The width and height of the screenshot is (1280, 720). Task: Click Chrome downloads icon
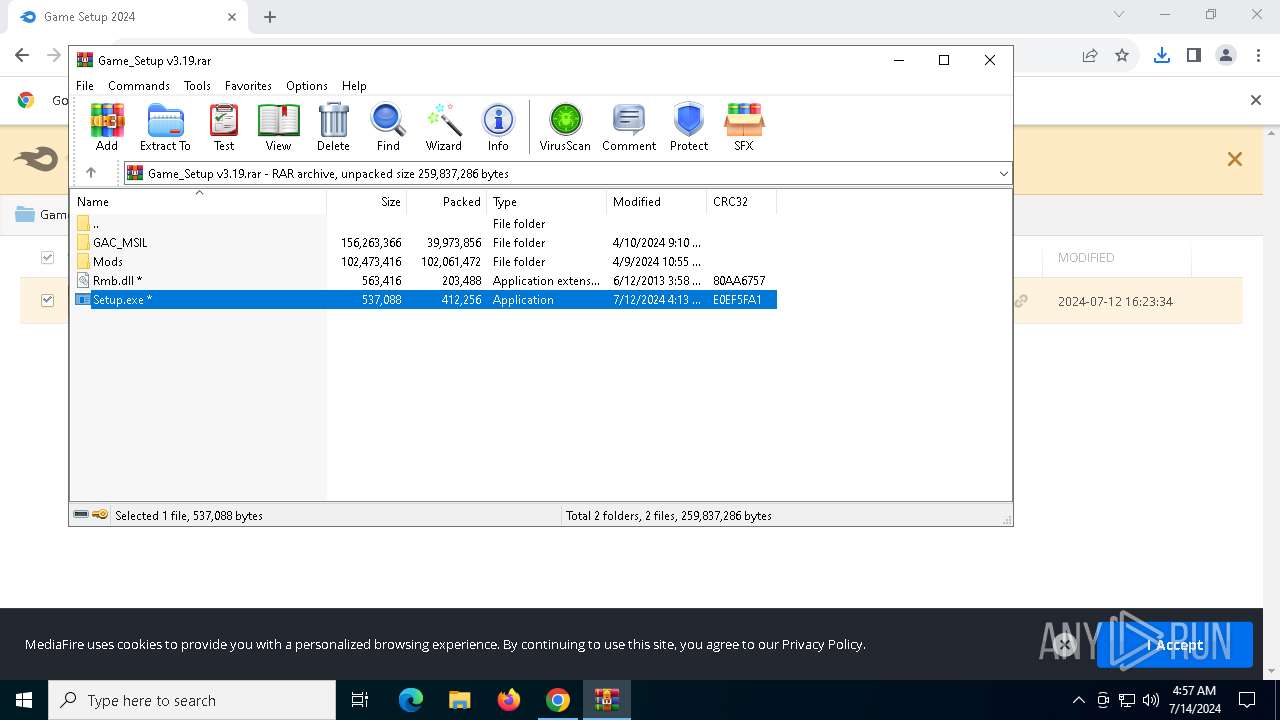(1161, 55)
